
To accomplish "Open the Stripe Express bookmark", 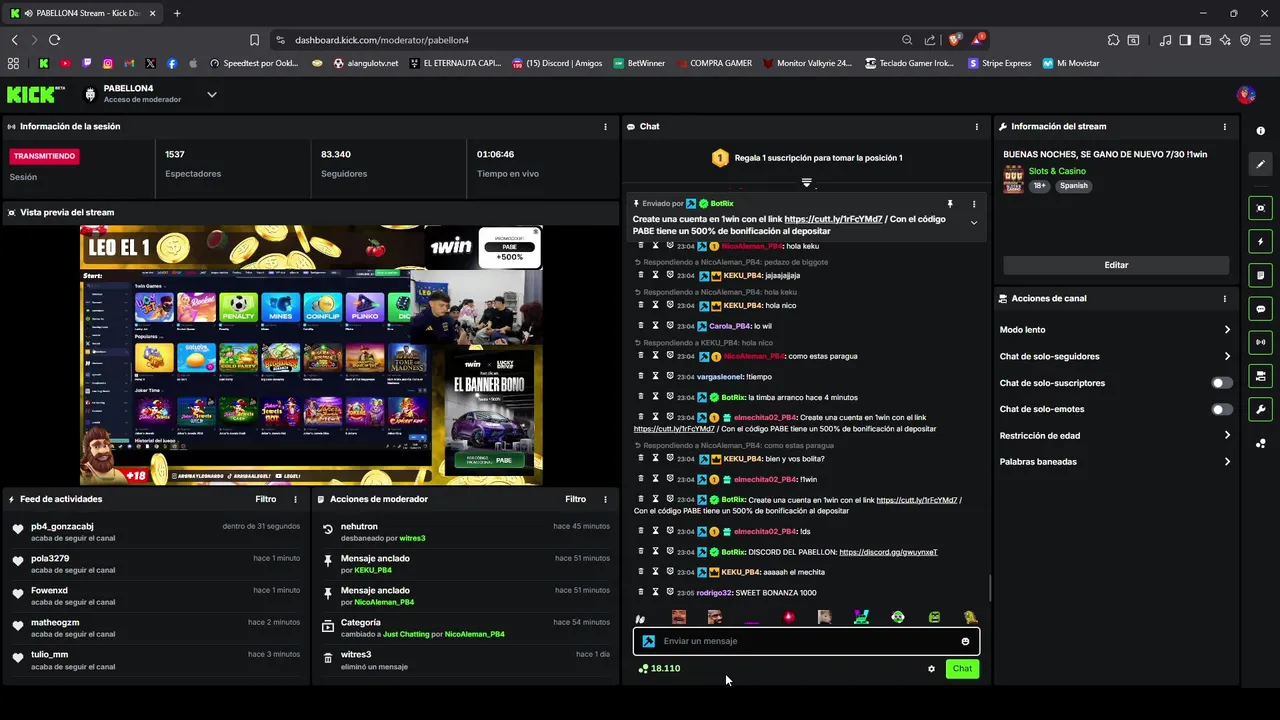I will tap(999, 63).
